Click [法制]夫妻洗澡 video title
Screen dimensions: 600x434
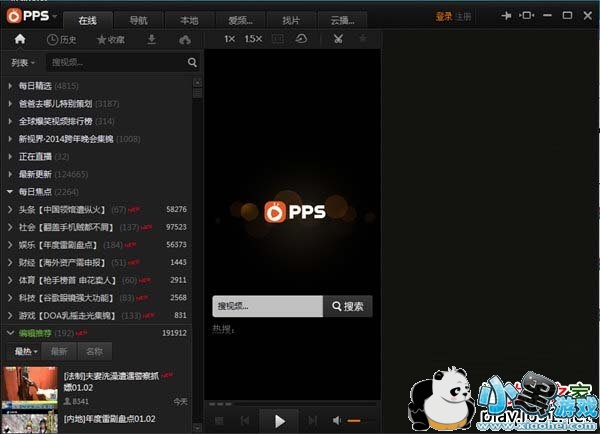pyautogui.click(x=111, y=382)
